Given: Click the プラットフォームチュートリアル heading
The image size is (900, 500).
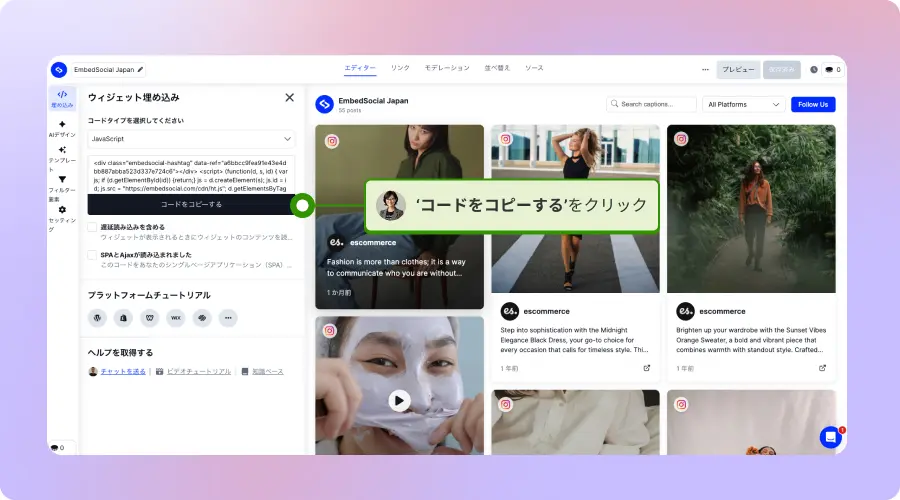Looking at the screenshot, I should click(x=149, y=295).
